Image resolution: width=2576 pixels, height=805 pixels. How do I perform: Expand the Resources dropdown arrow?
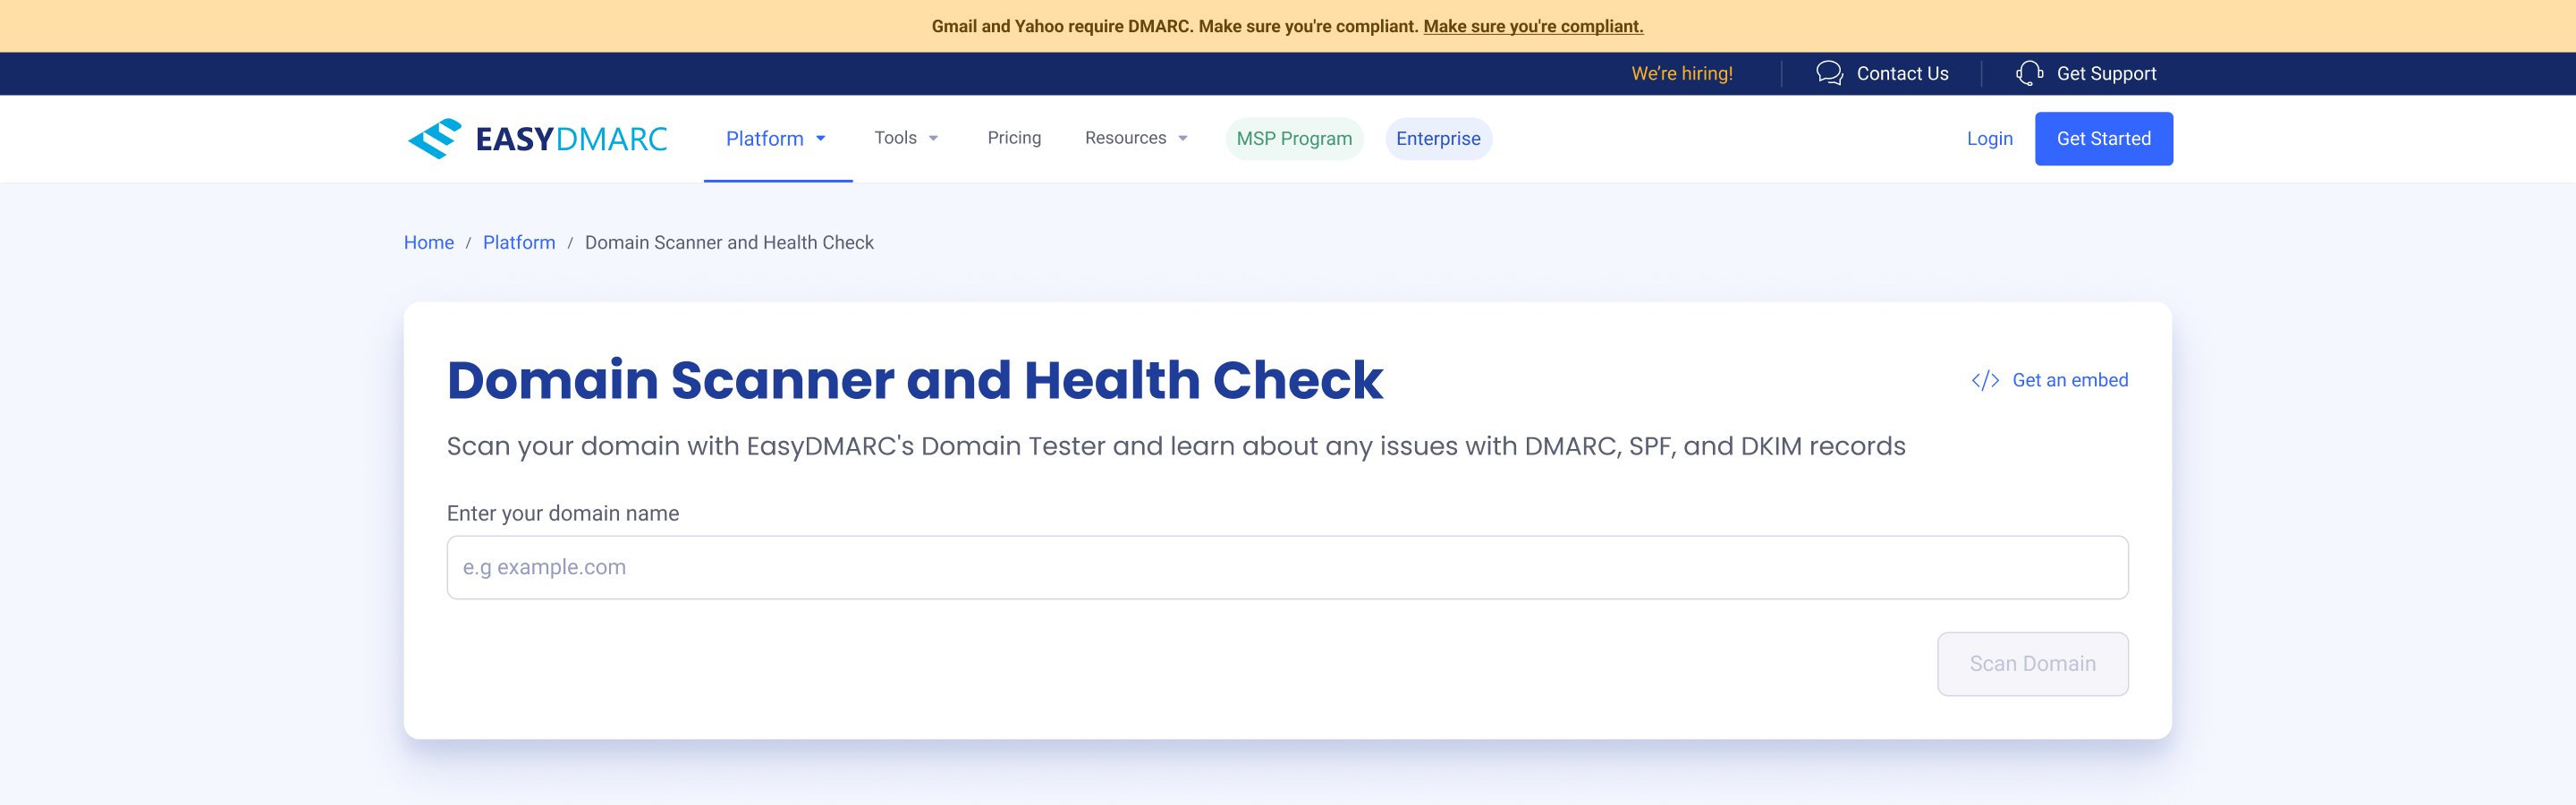click(1183, 139)
